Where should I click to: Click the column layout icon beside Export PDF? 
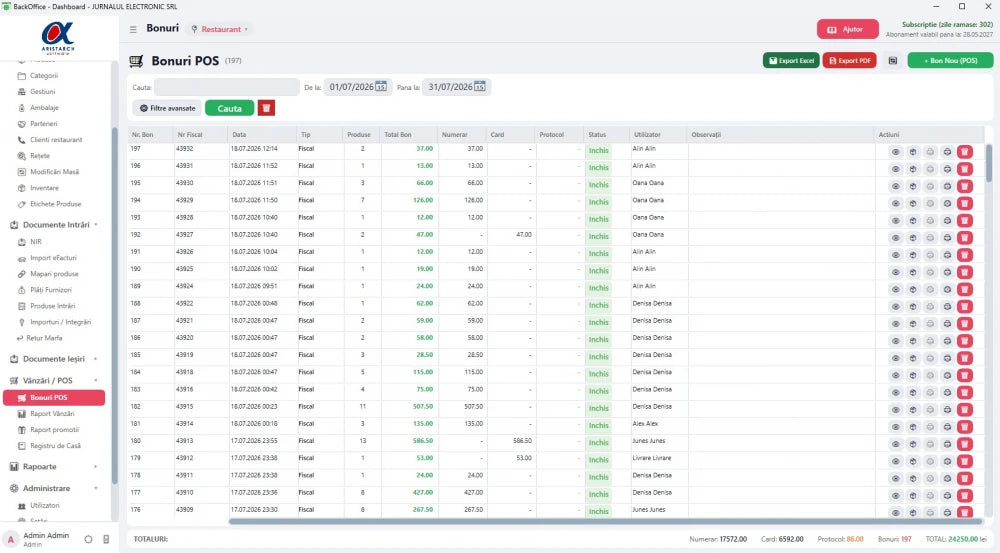click(893, 61)
